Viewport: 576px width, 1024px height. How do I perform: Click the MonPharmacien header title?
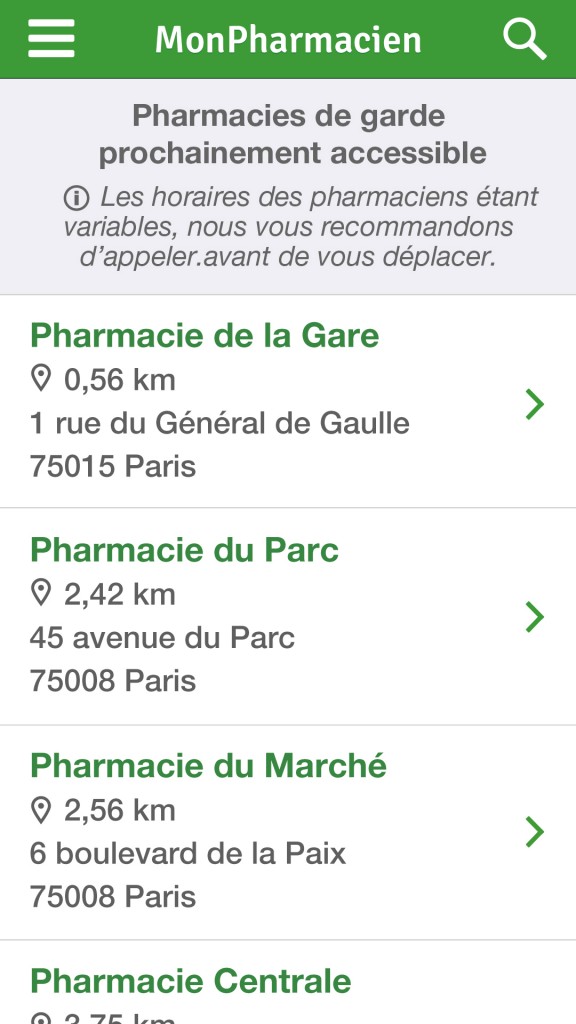click(288, 40)
